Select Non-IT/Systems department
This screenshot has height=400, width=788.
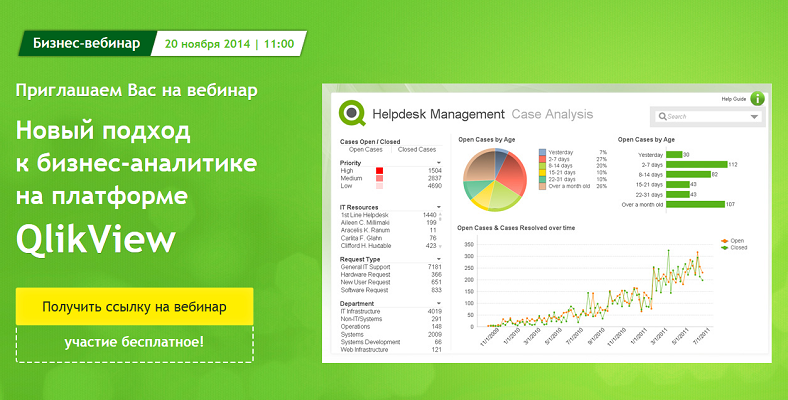point(391,319)
